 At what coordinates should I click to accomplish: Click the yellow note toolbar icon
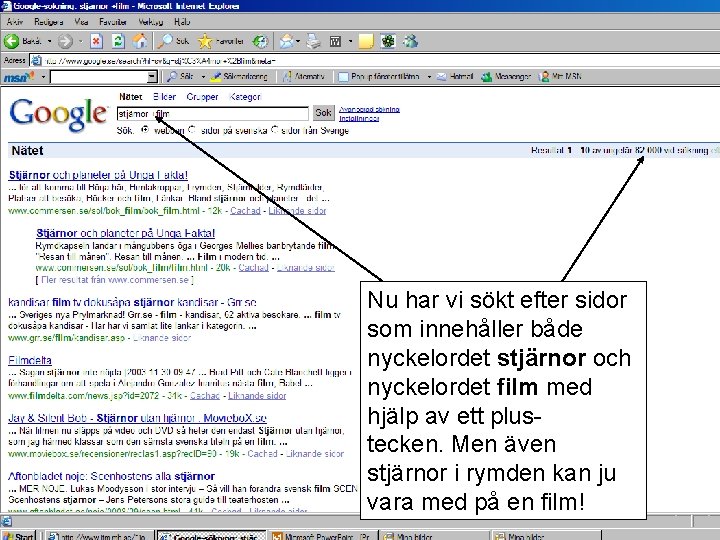(366, 41)
